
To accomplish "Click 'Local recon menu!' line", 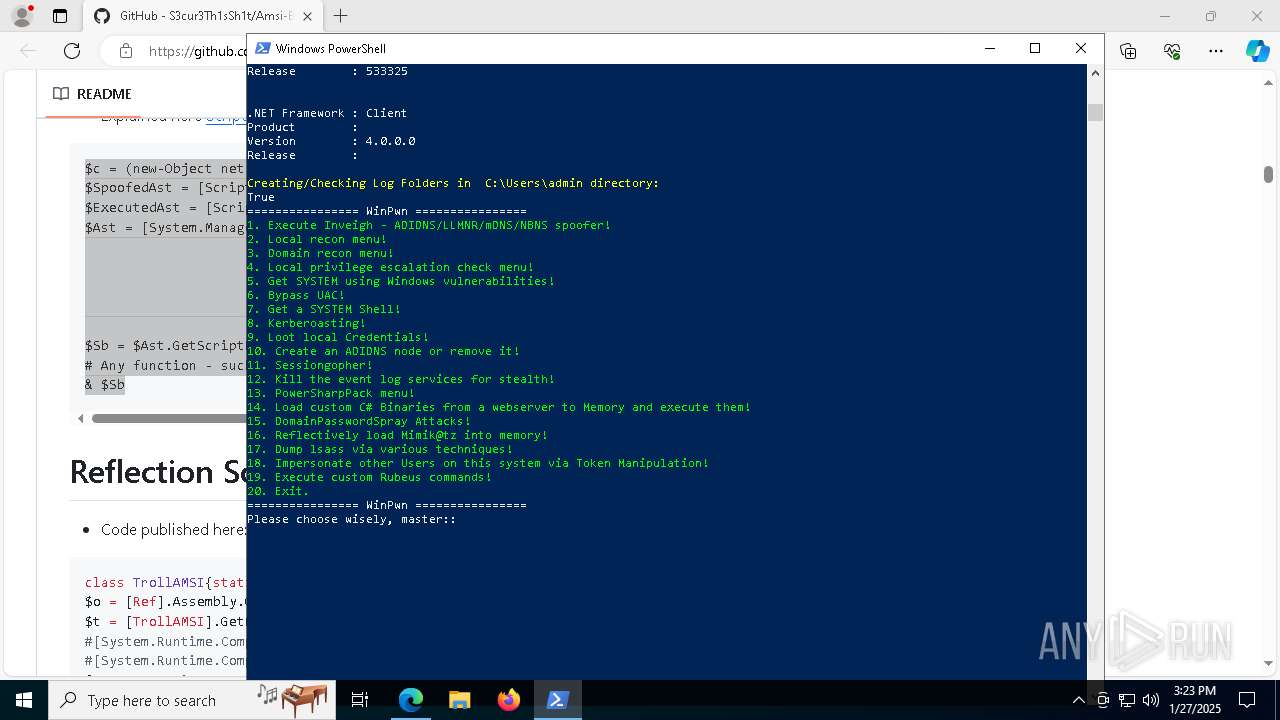I will [x=317, y=239].
